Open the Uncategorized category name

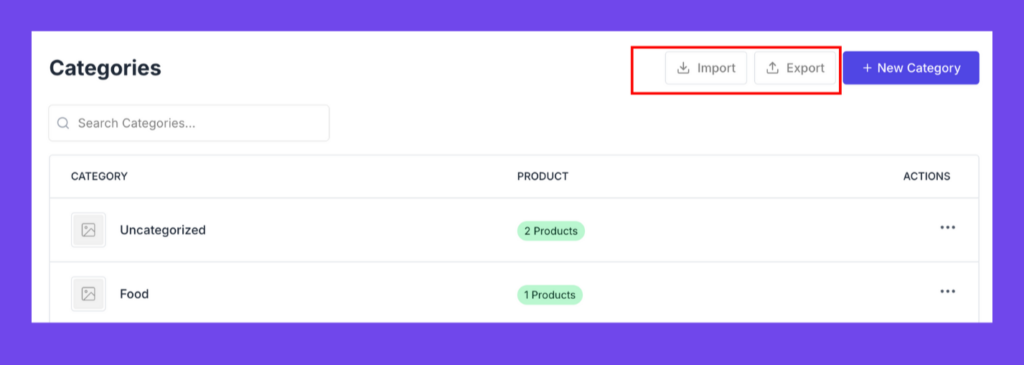(163, 230)
